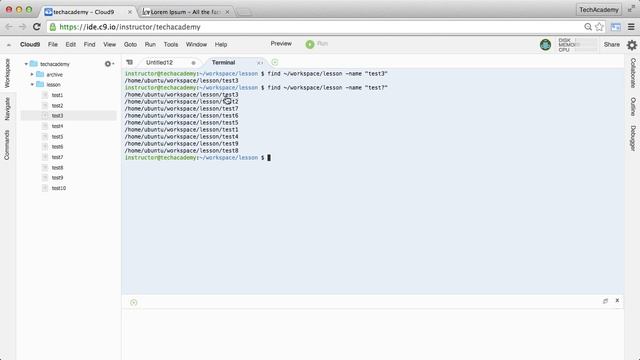Click the test10 file icon
Image resolution: width=640 pixels, height=360 pixels.
coord(45,188)
